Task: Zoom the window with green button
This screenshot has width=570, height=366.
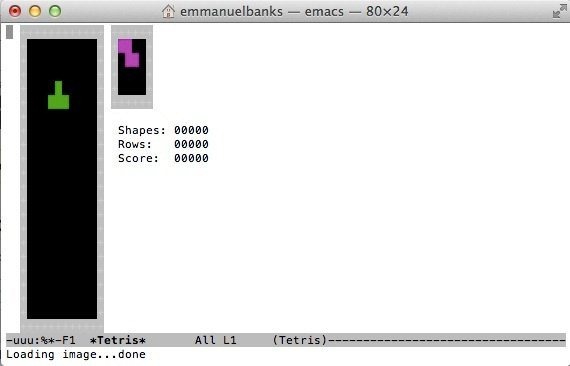Action: [x=55, y=11]
